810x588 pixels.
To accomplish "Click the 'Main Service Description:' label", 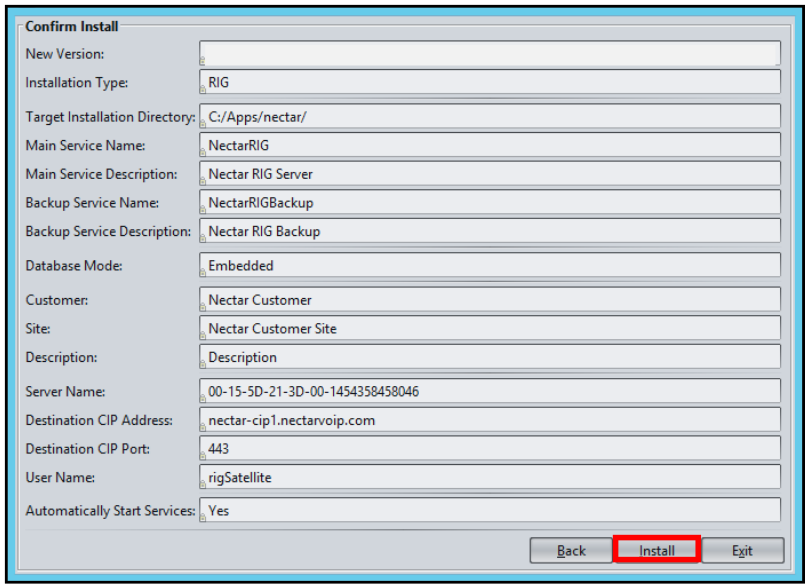I will click(x=102, y=174).
